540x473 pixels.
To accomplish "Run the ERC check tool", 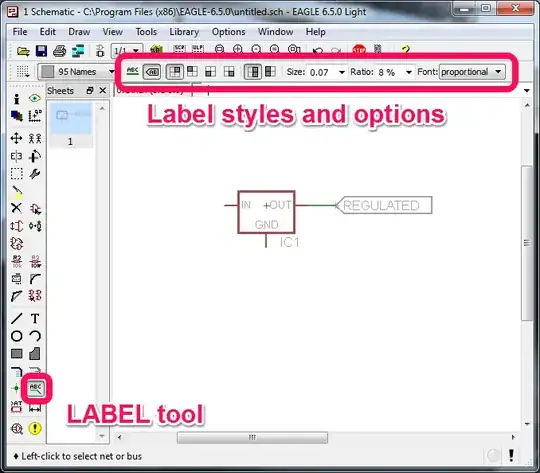I will click(17, 429).
